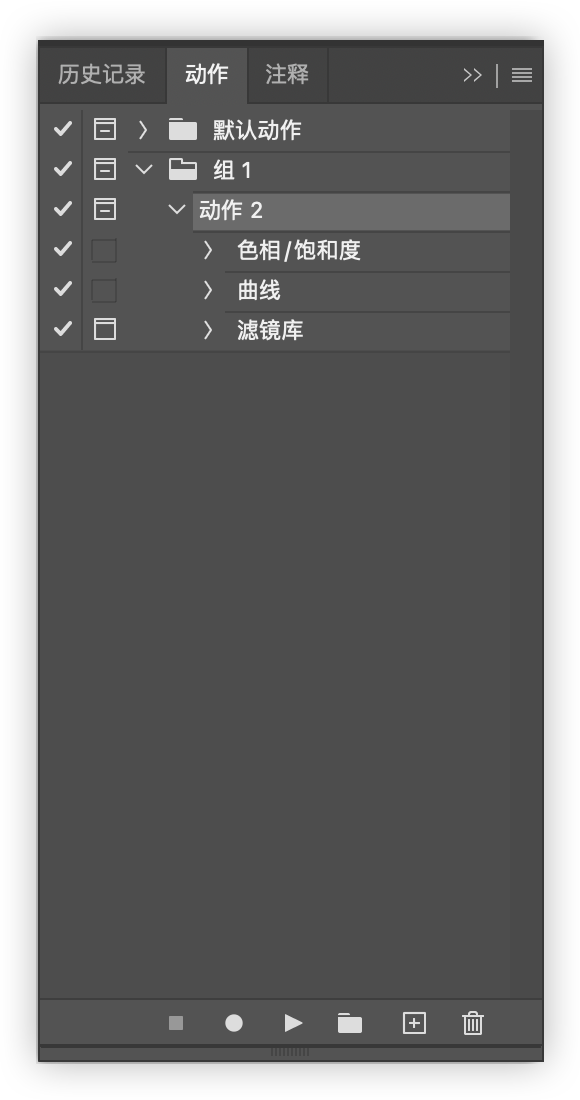
Task: Expand the 默认动作 folder
Action: point(143,129)
